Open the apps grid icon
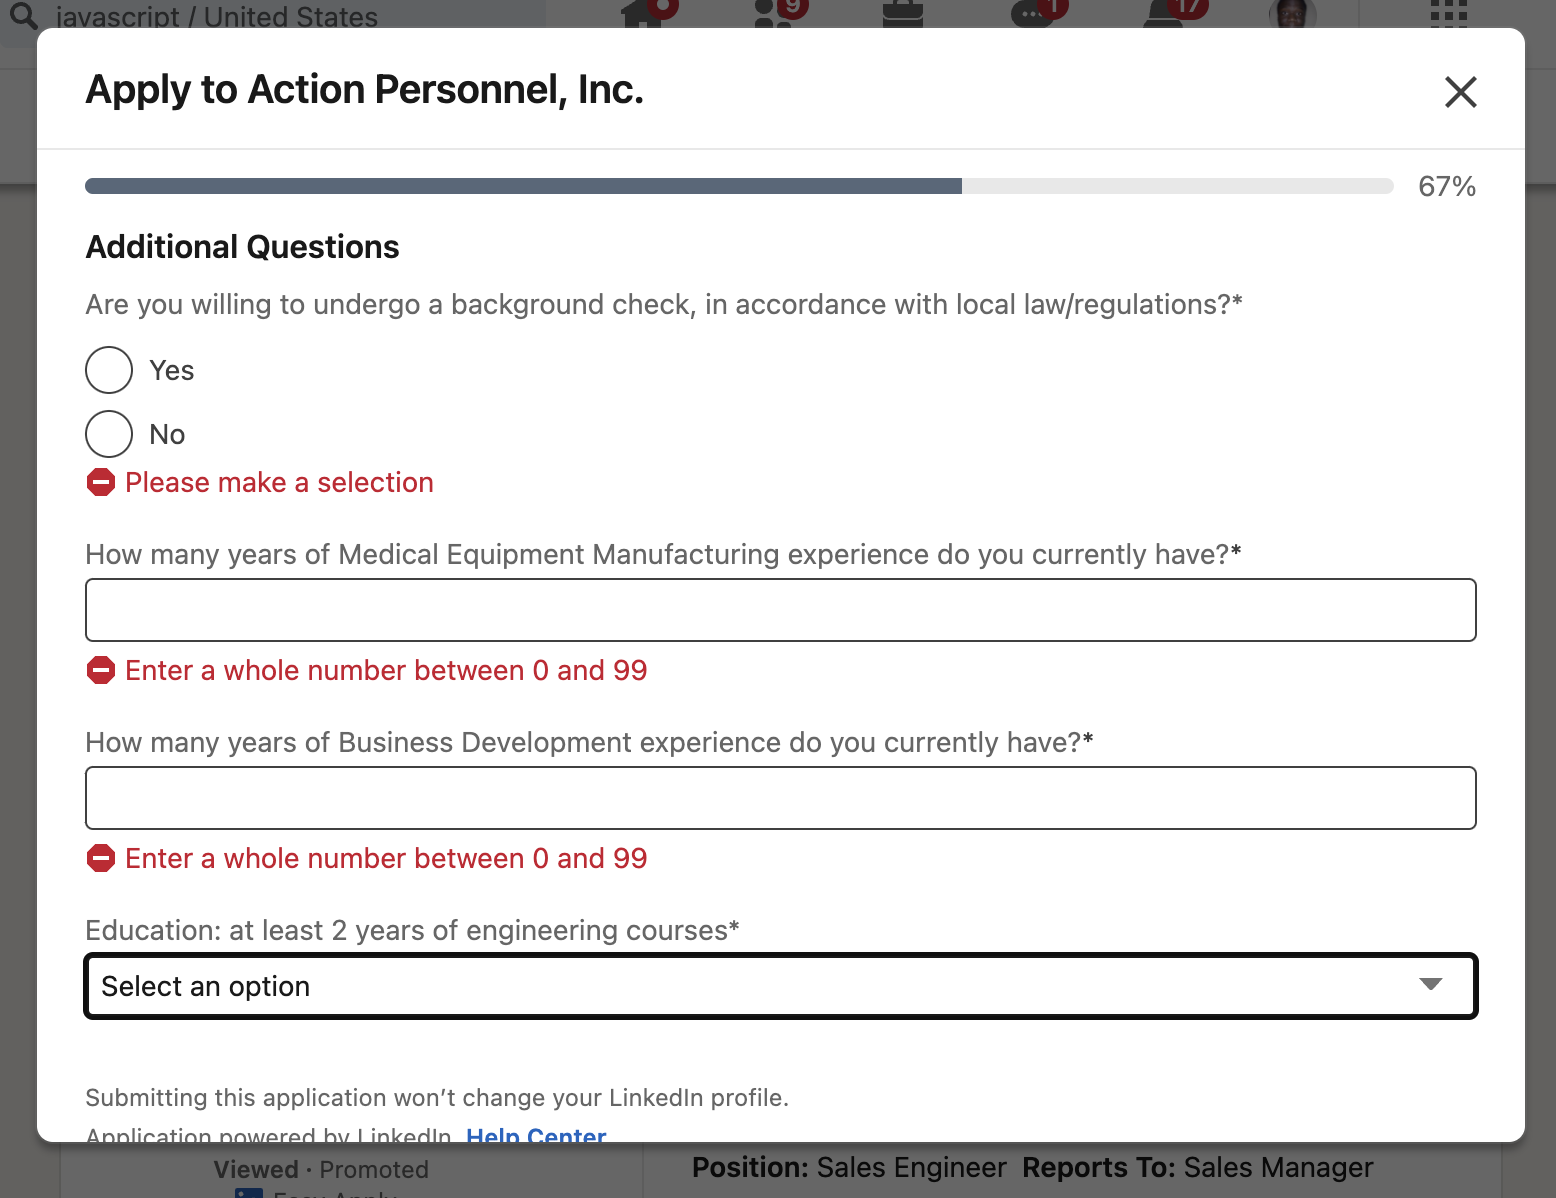 [x=1448, y=13]
